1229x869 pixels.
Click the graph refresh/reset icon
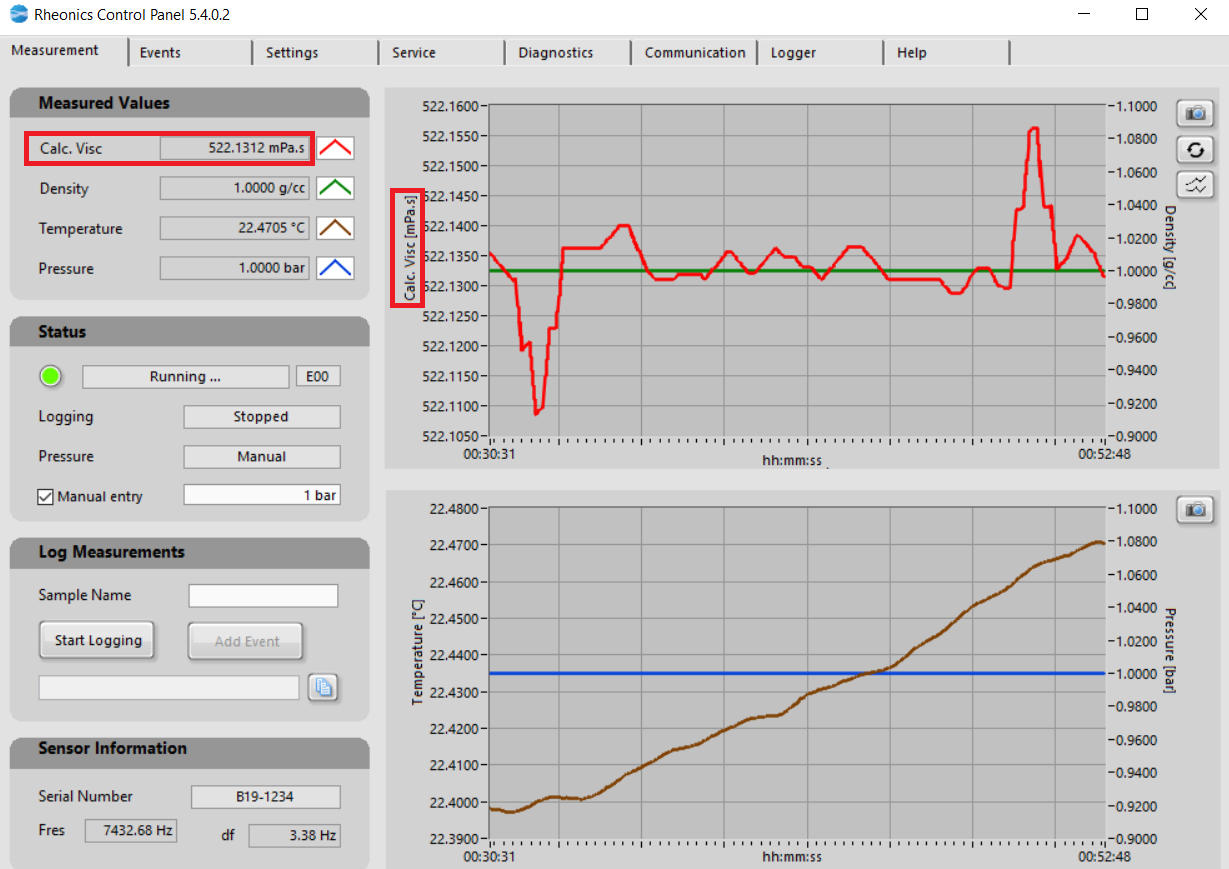coord(1195,150)
